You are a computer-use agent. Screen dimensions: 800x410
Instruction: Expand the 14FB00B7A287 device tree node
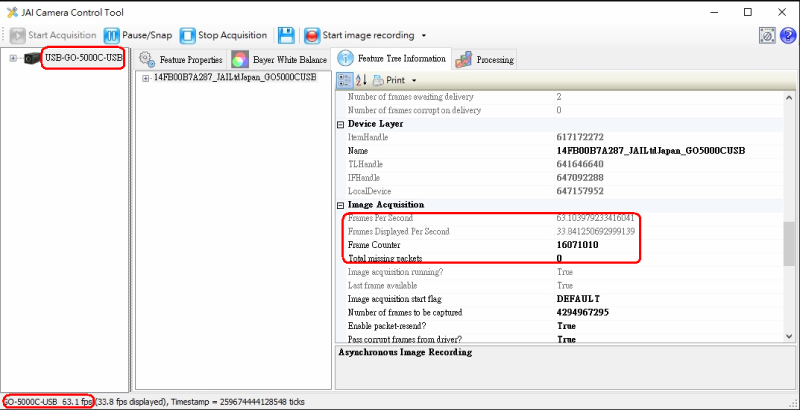click(x=146, y=78)
